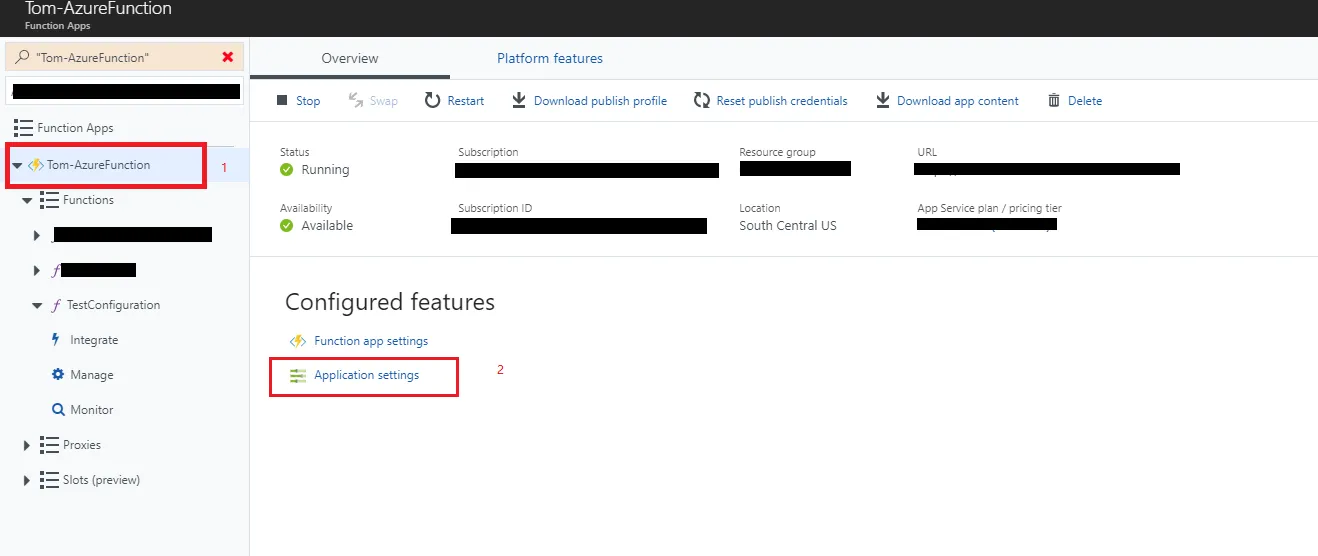Click the "Tom-AzureFunction" search field
Image resolution: width=1318 pixels, height=556 pixels.
(125, 57)
